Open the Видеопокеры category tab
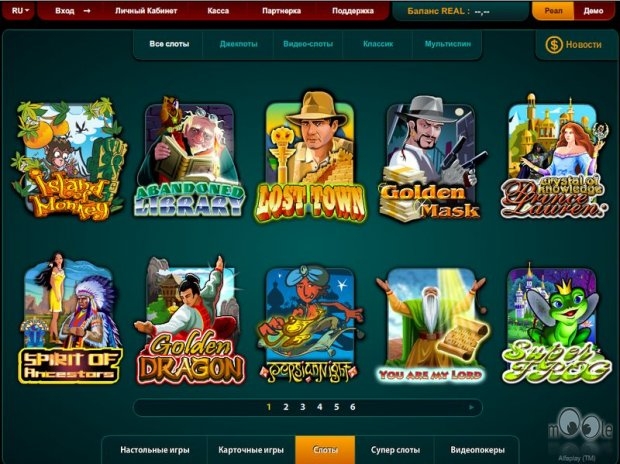The height and width of the screenshot is (464, 620). (477, 450)
